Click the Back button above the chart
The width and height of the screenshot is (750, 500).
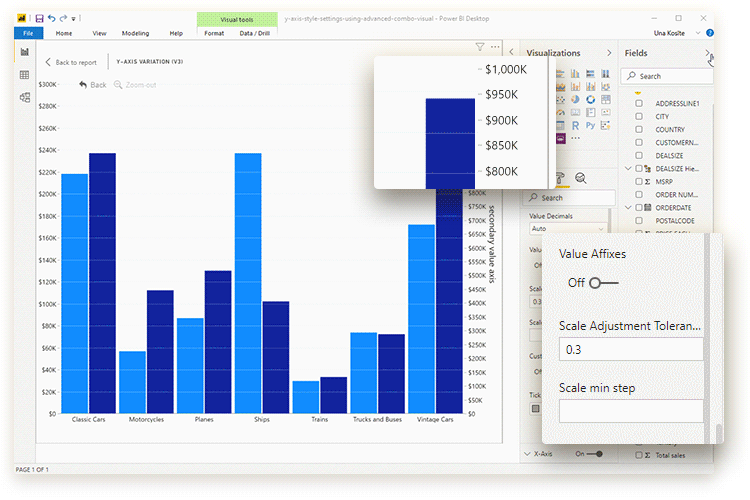tap(93, 85)
